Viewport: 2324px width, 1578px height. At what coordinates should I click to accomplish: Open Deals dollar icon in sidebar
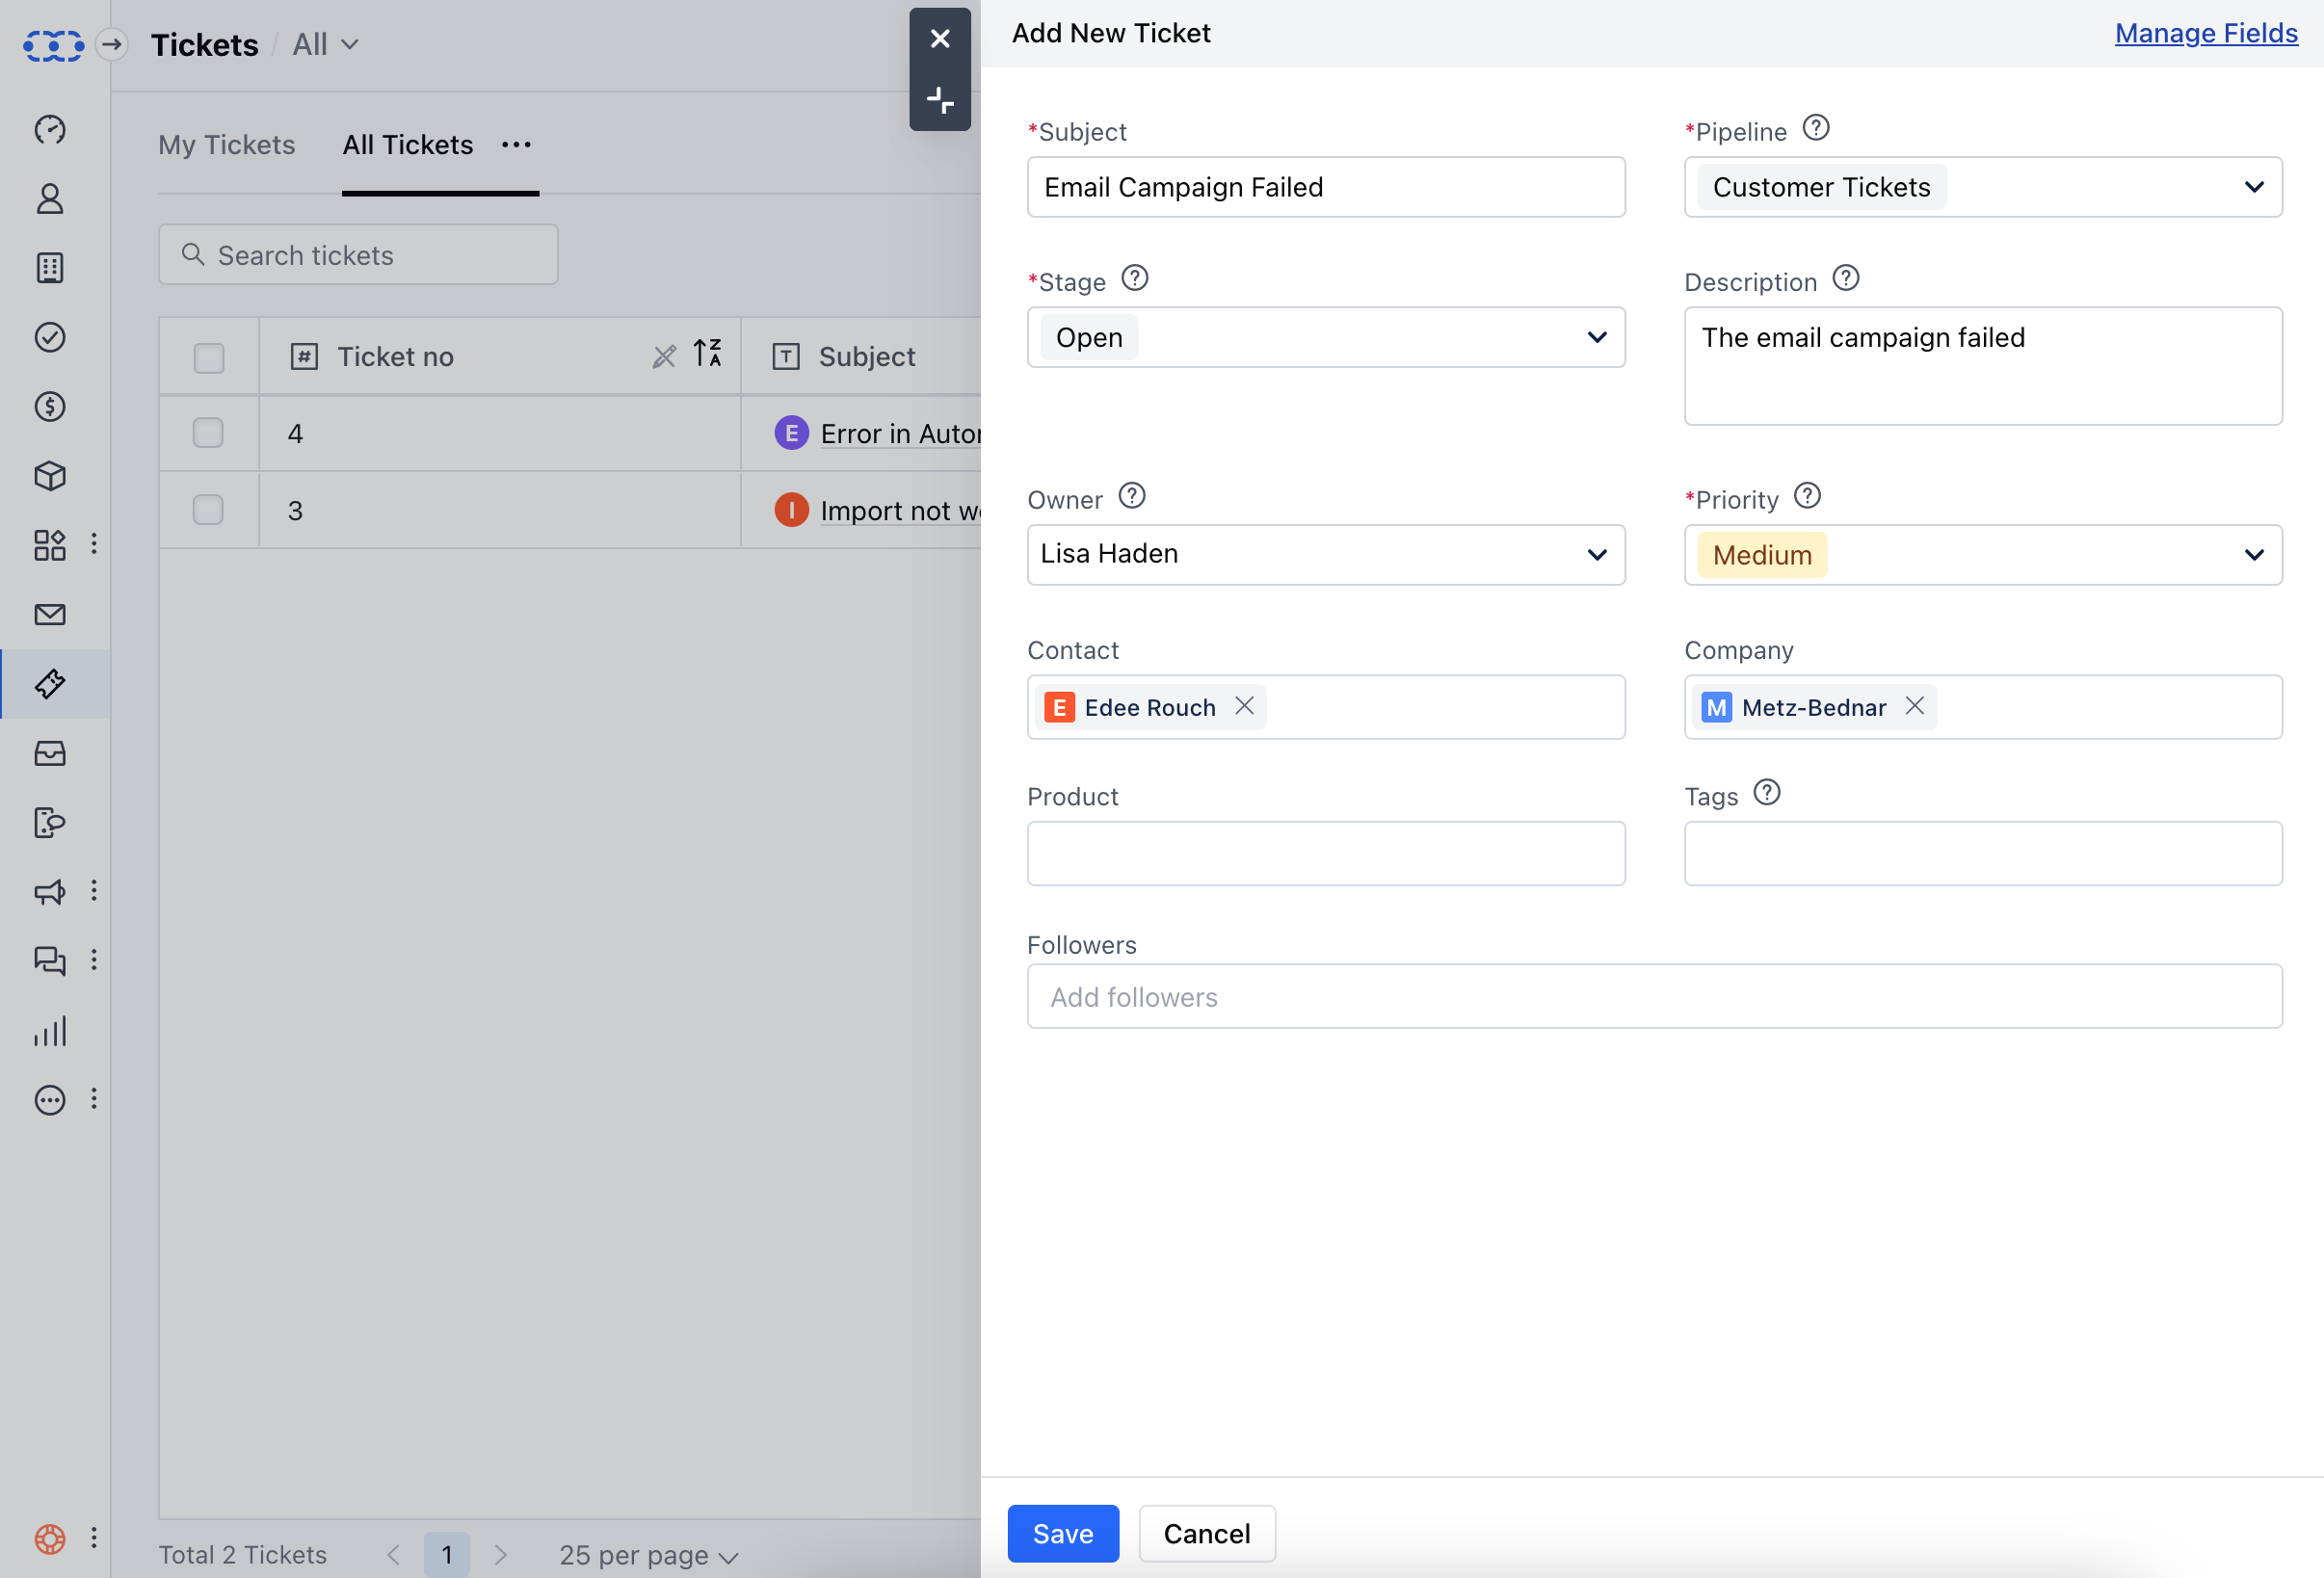(50, 406)
